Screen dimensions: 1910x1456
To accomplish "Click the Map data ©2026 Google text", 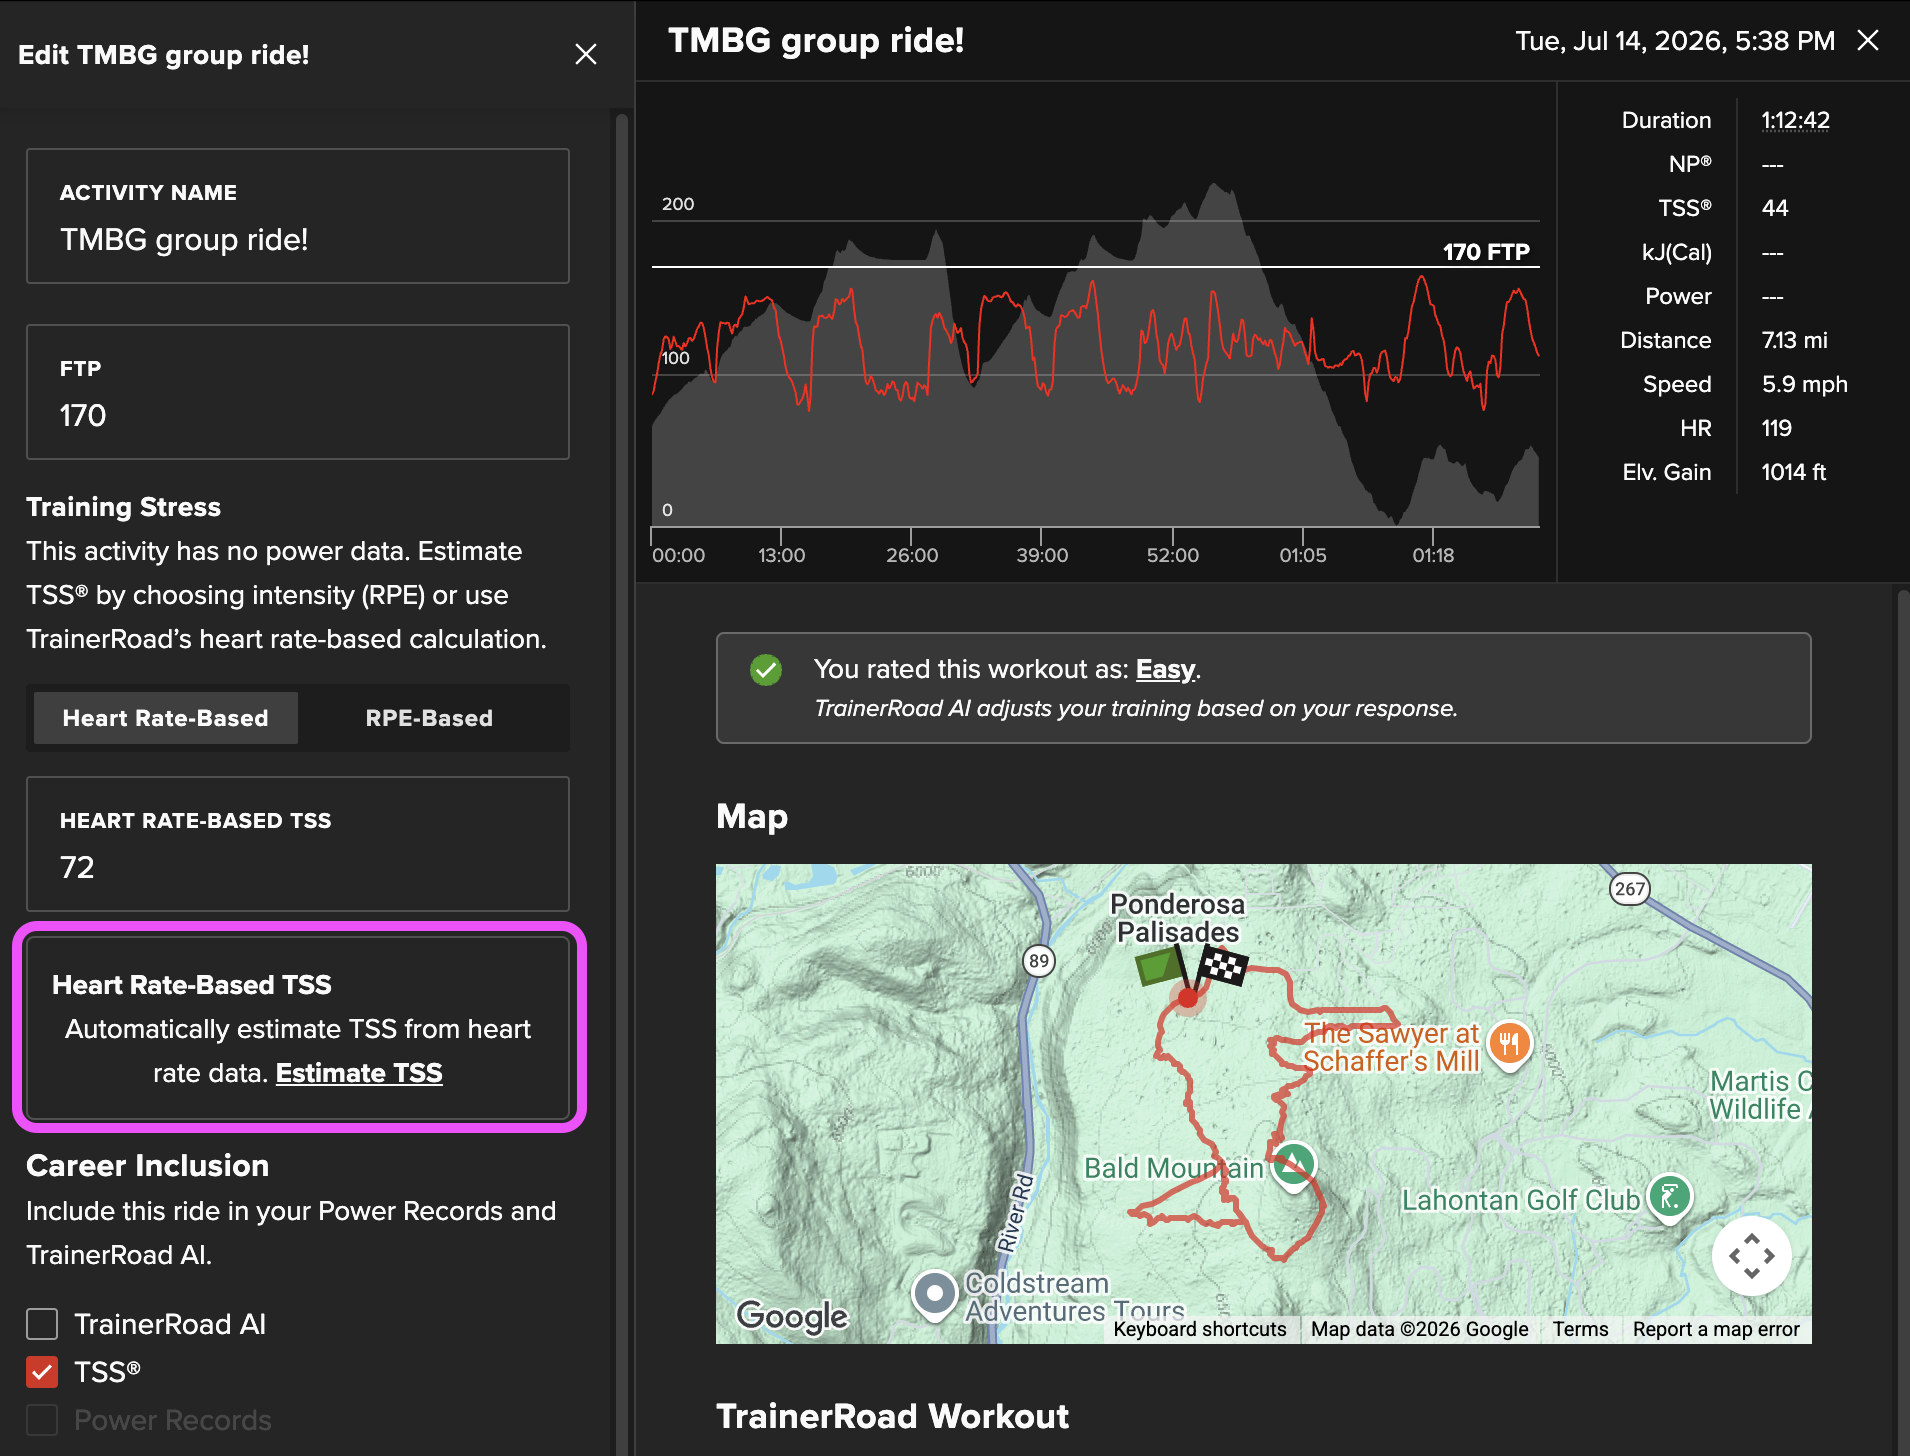I will coord(1420,1329).
